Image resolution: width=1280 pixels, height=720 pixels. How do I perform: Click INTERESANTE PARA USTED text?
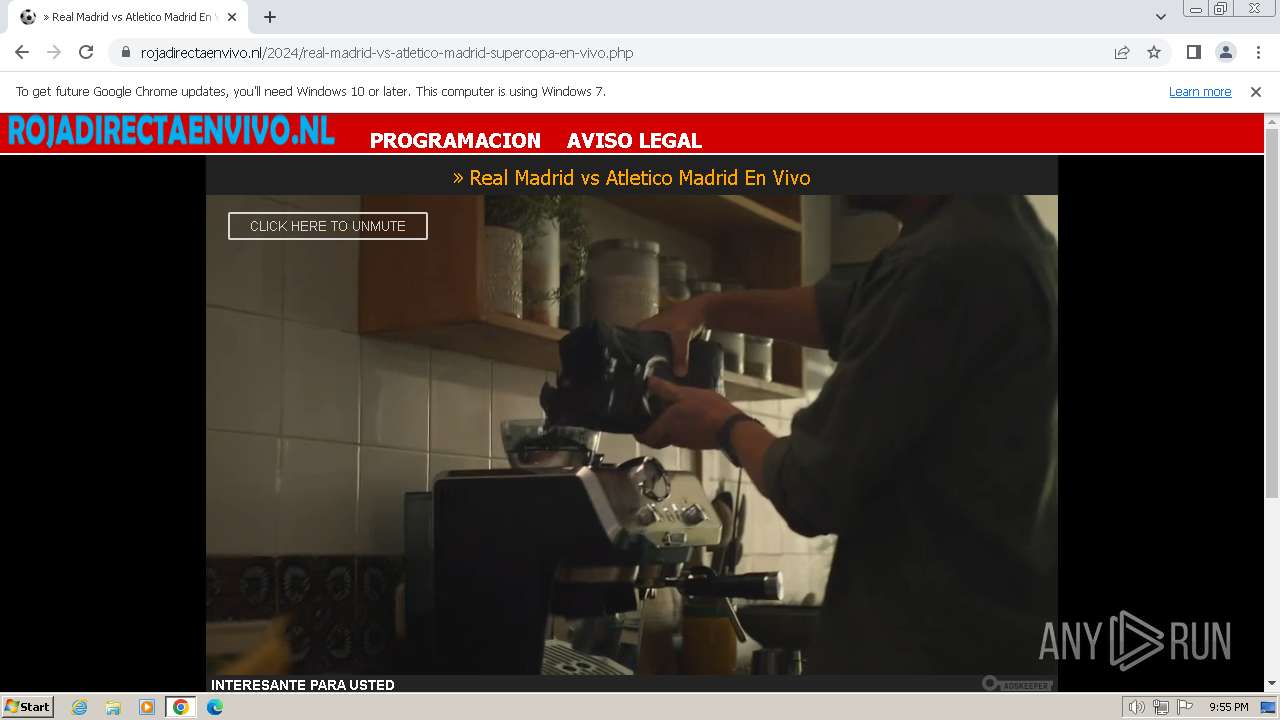[303, 685]
